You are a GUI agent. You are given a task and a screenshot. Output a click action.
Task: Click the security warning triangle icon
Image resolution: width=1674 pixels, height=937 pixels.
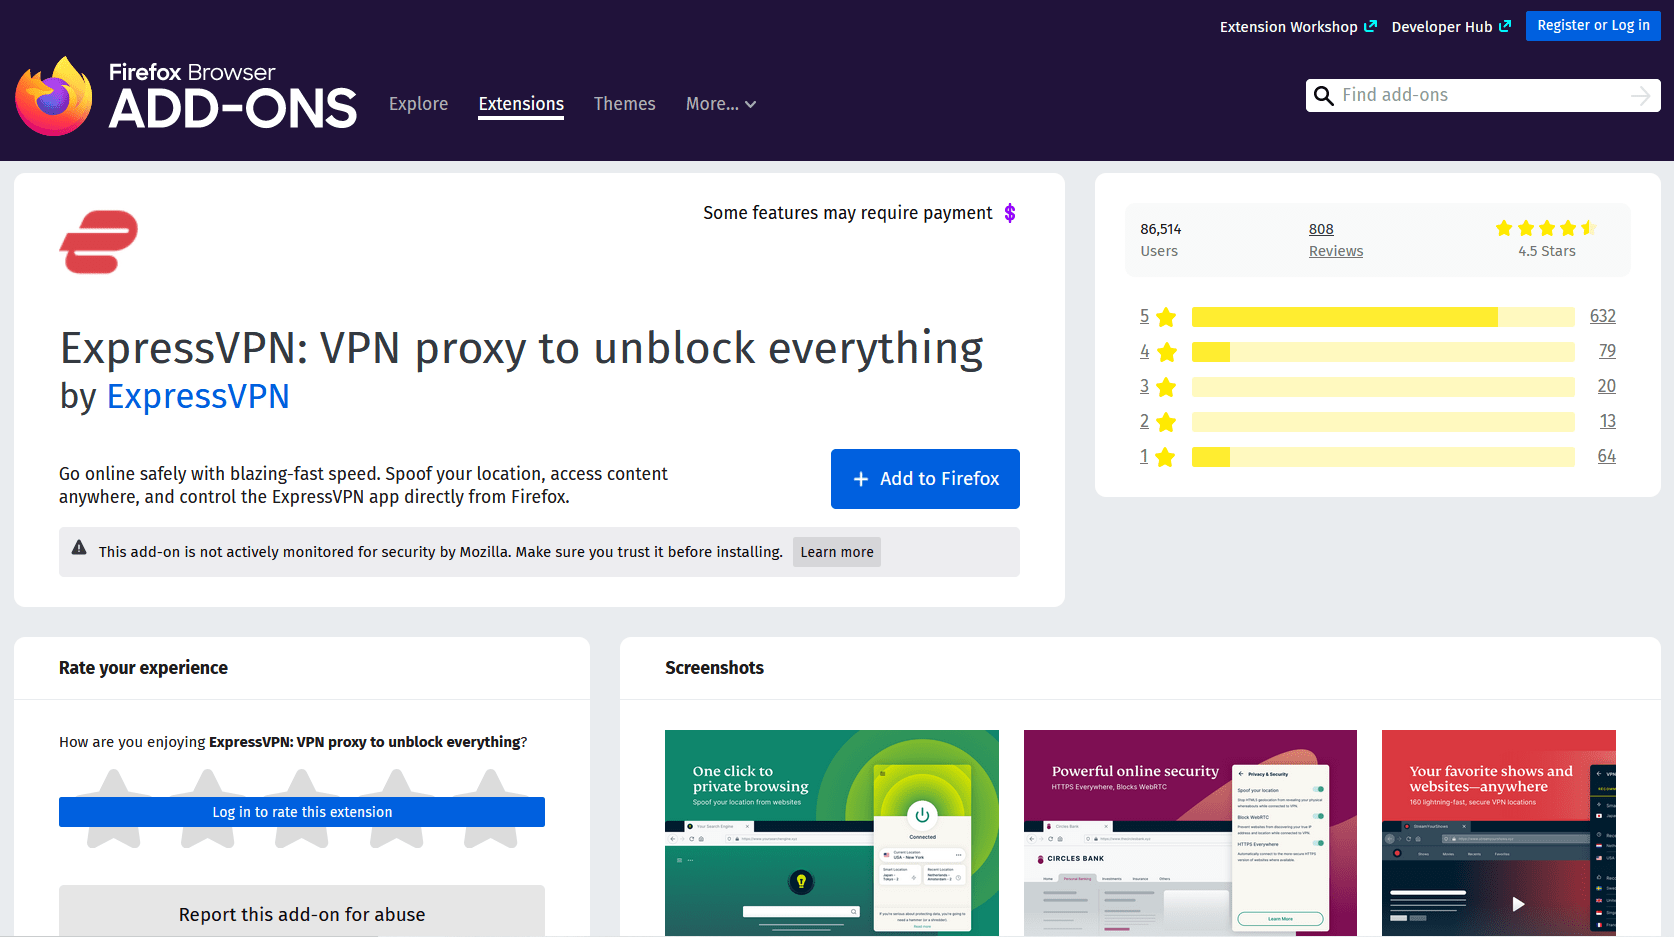79,548
